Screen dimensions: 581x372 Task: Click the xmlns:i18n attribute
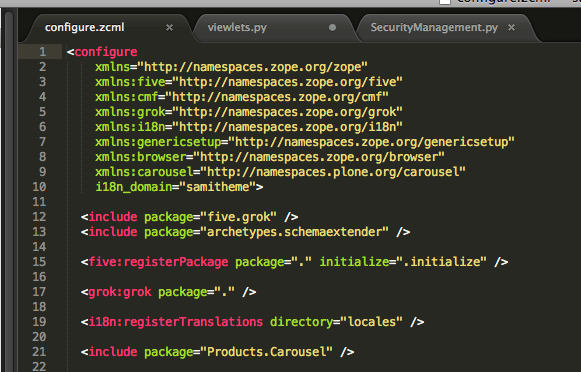click(130, 127)
